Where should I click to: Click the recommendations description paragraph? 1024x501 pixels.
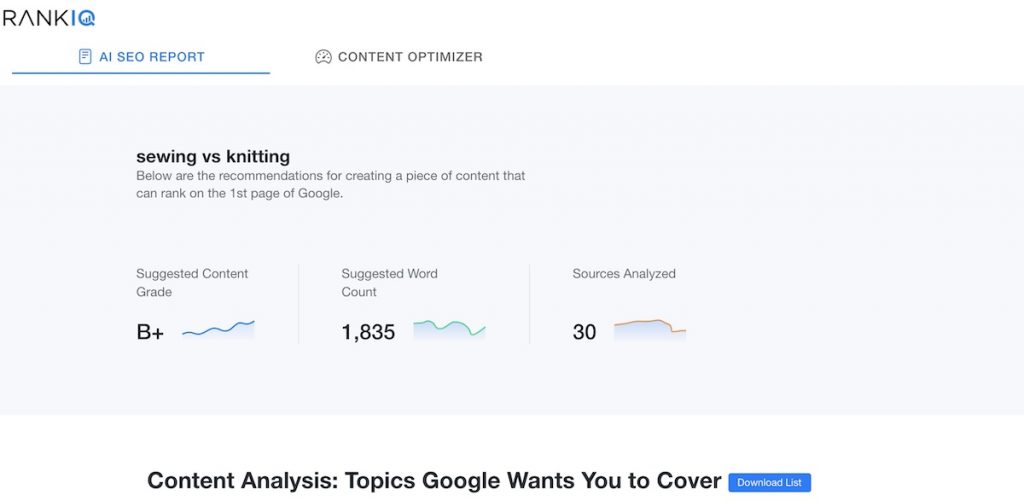pyautogui.click(x=330, y=185)
